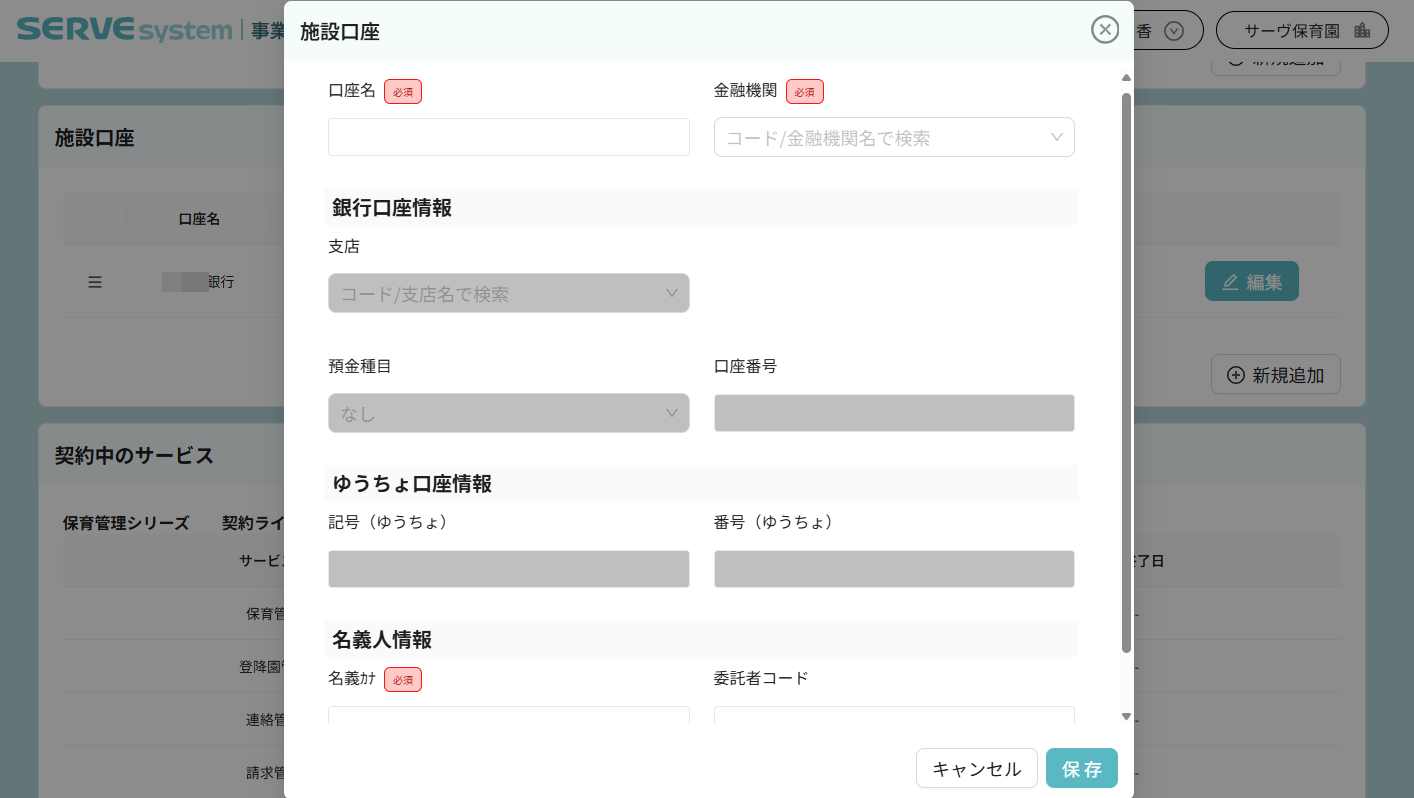Open the 預金種目 dropdown showing なし
This screenshot has height=798, width=1414.
pos(508,413)
